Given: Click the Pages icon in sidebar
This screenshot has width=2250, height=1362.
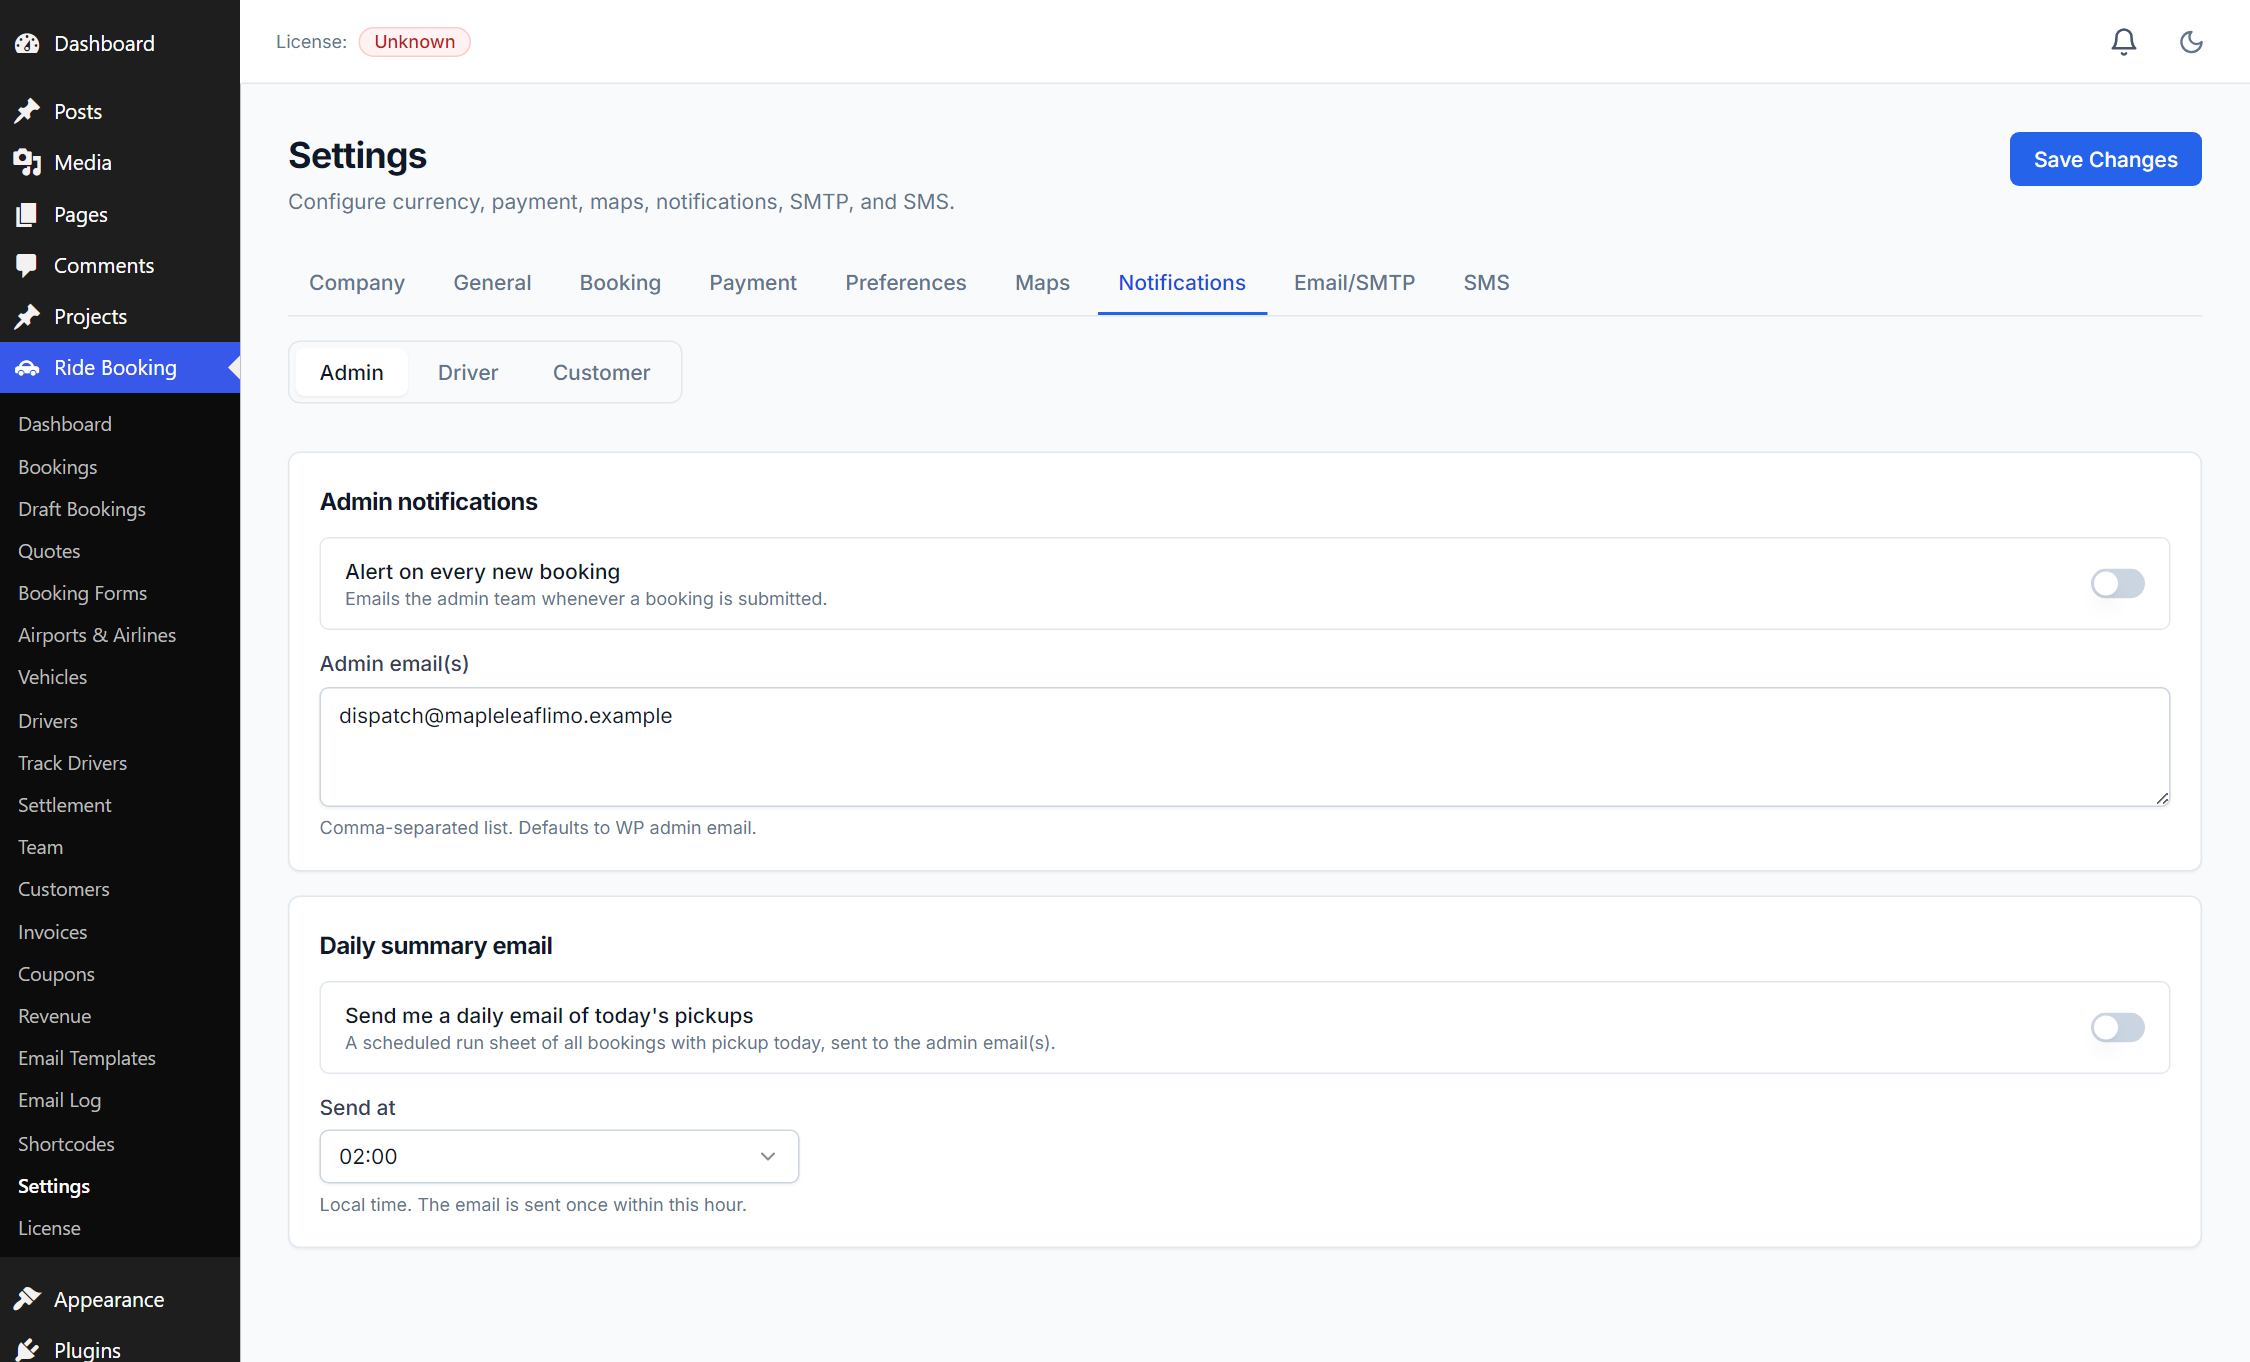Looking at the screenshot, I should pos(27,215).
